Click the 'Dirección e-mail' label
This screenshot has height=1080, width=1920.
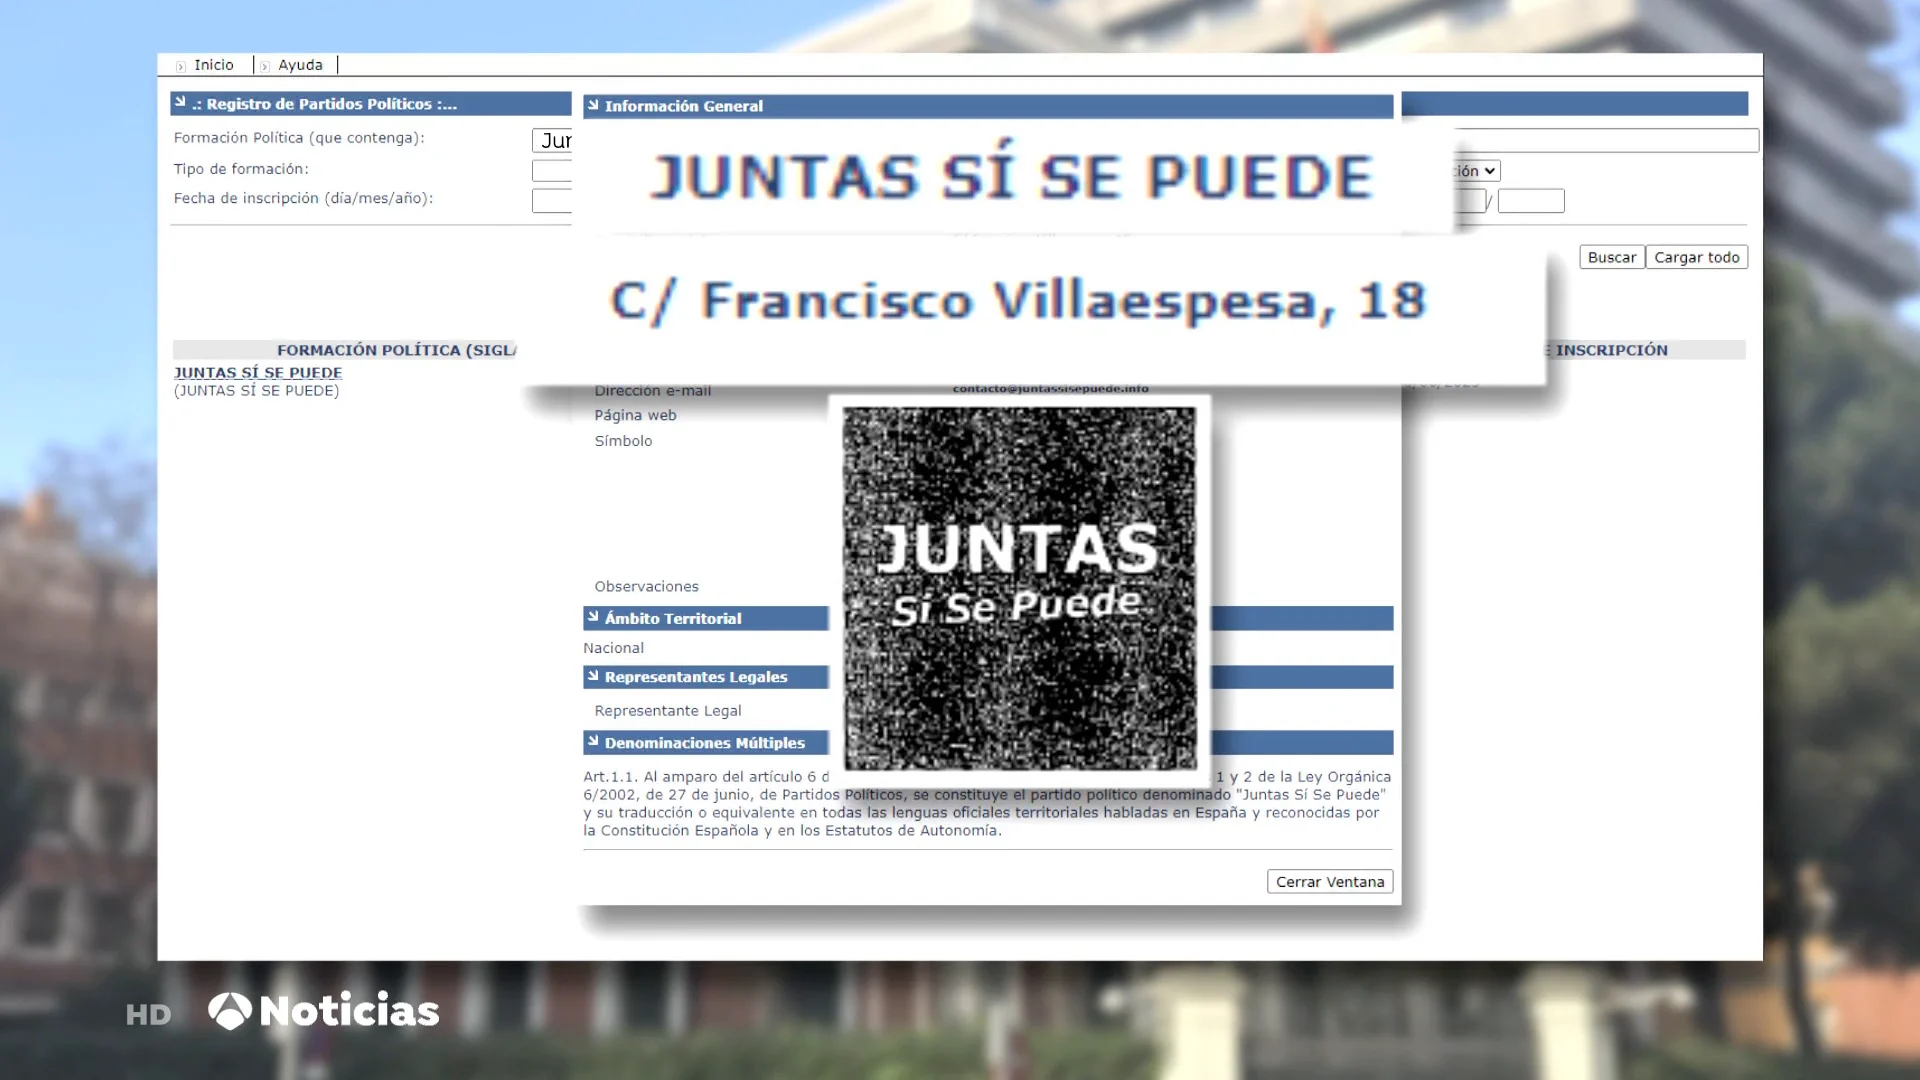coord(652,391)
